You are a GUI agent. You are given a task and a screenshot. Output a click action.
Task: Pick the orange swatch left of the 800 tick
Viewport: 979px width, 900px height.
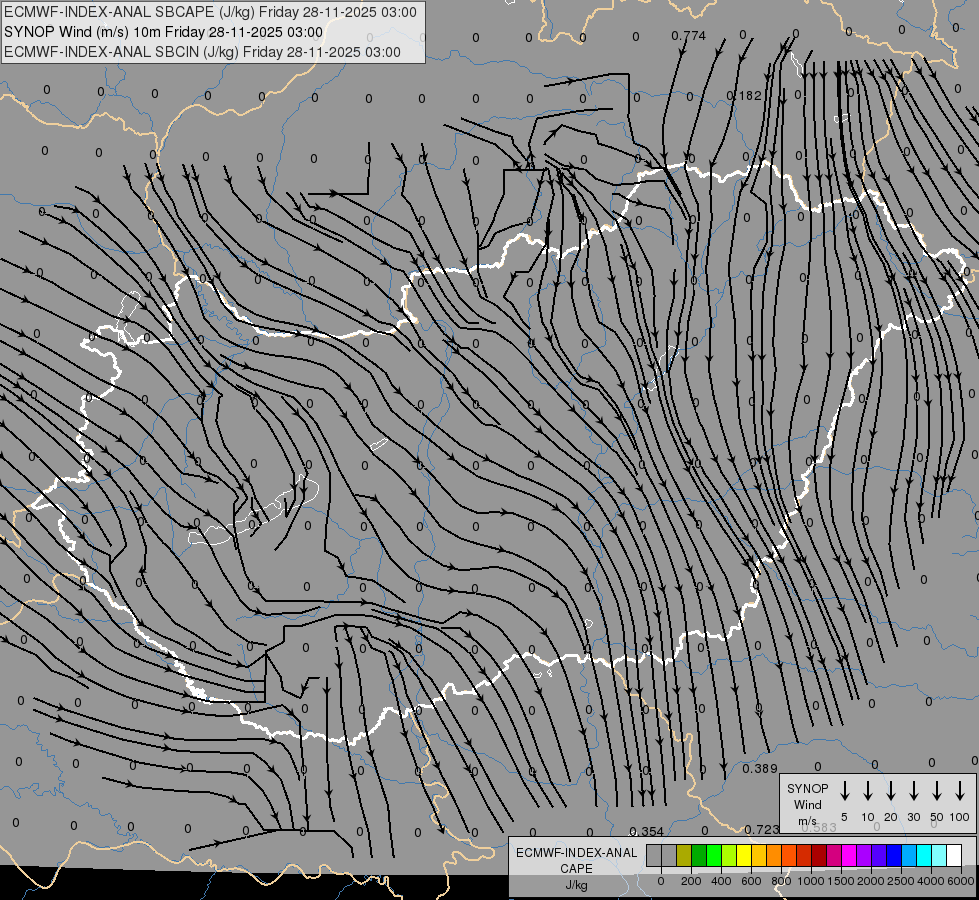(774, 855)
